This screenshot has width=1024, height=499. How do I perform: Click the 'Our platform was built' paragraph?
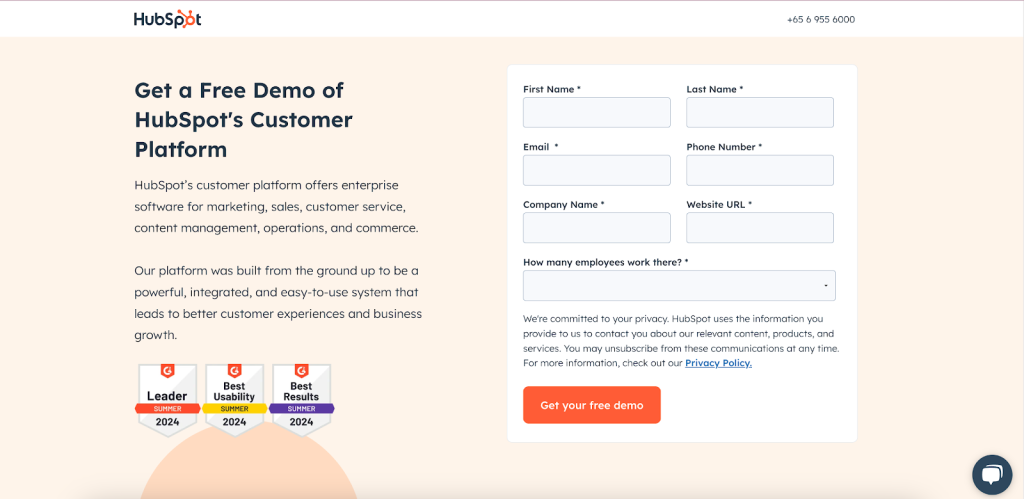pos(278,303)
